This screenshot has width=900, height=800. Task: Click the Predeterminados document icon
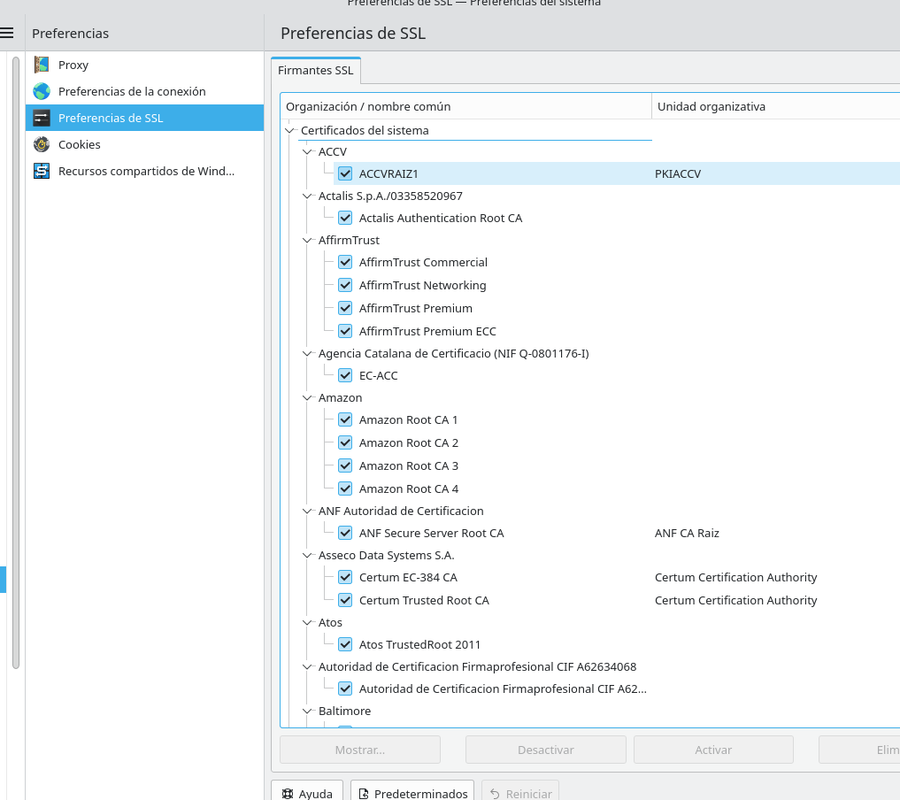[363, 794]
